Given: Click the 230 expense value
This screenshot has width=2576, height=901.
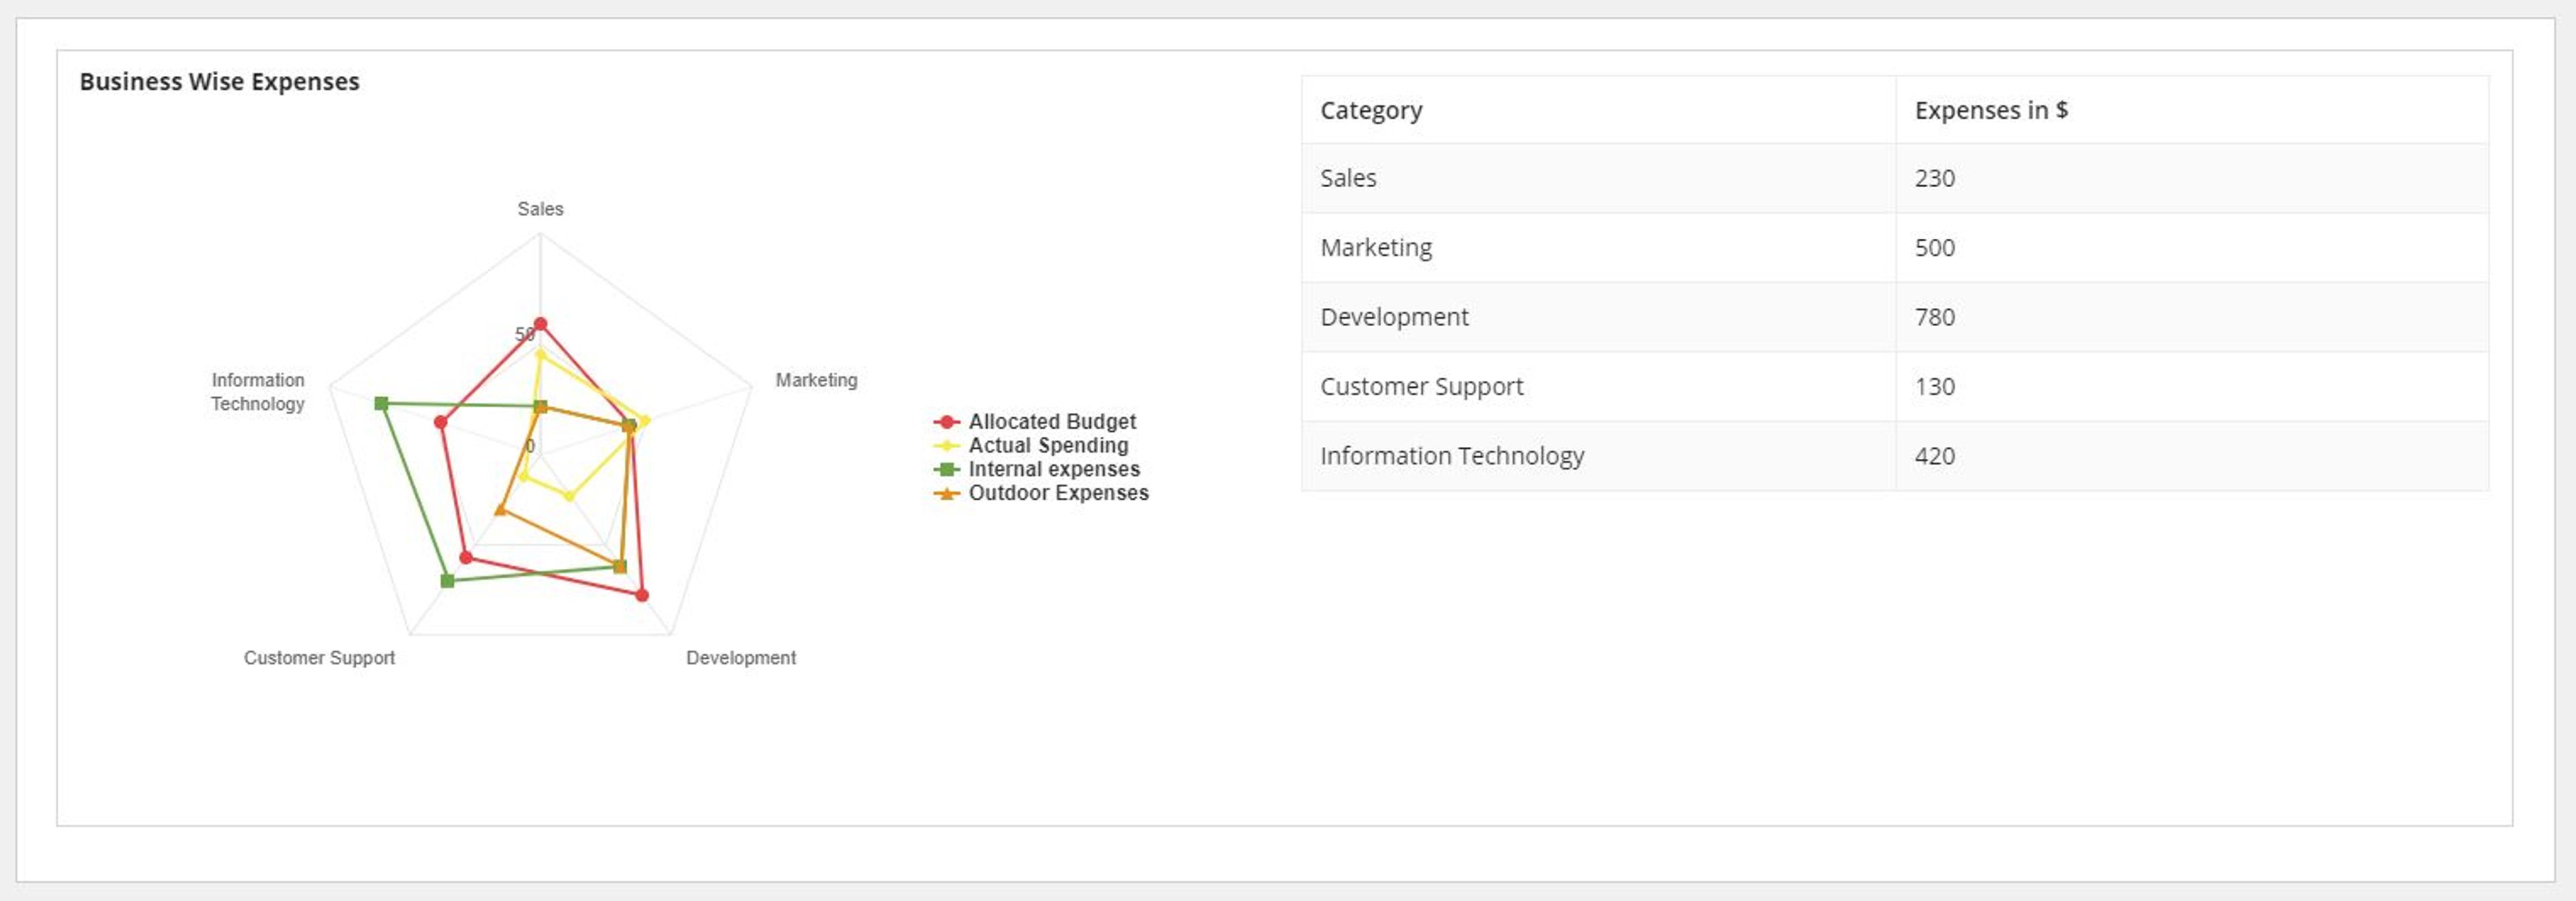Looking at the screenshot, I should point(1934,178).
